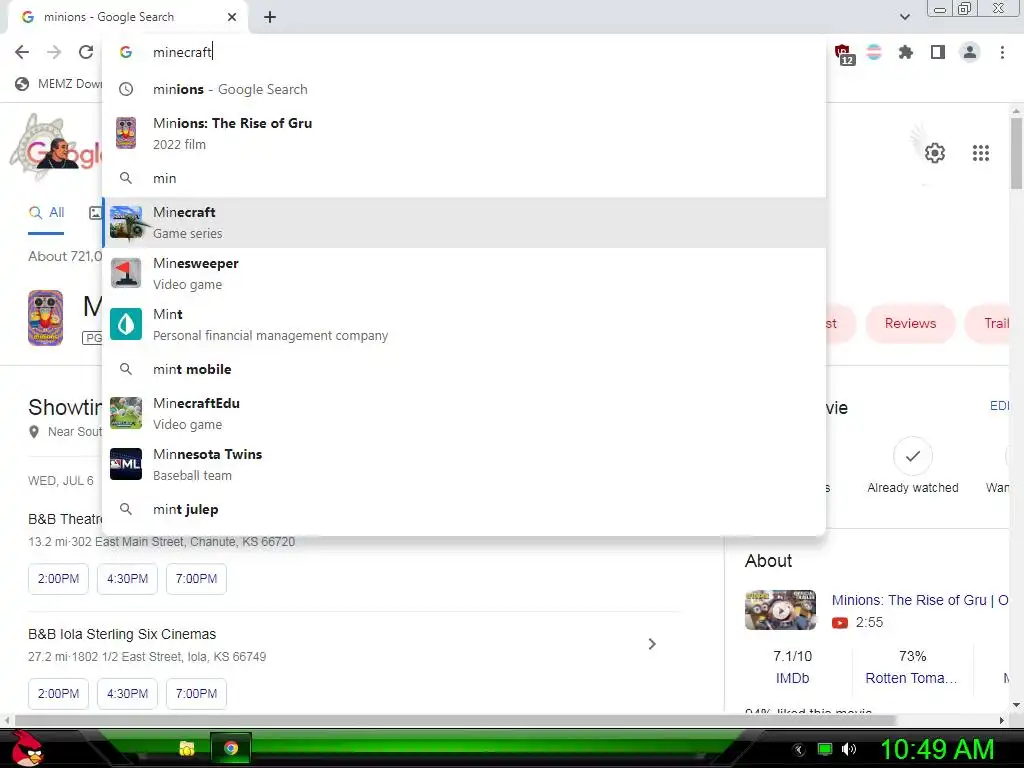Screen dimensions: 1024x768
Task: Open a new tab with the plus button
Action: pyautogui.click(x=270, y=17)
